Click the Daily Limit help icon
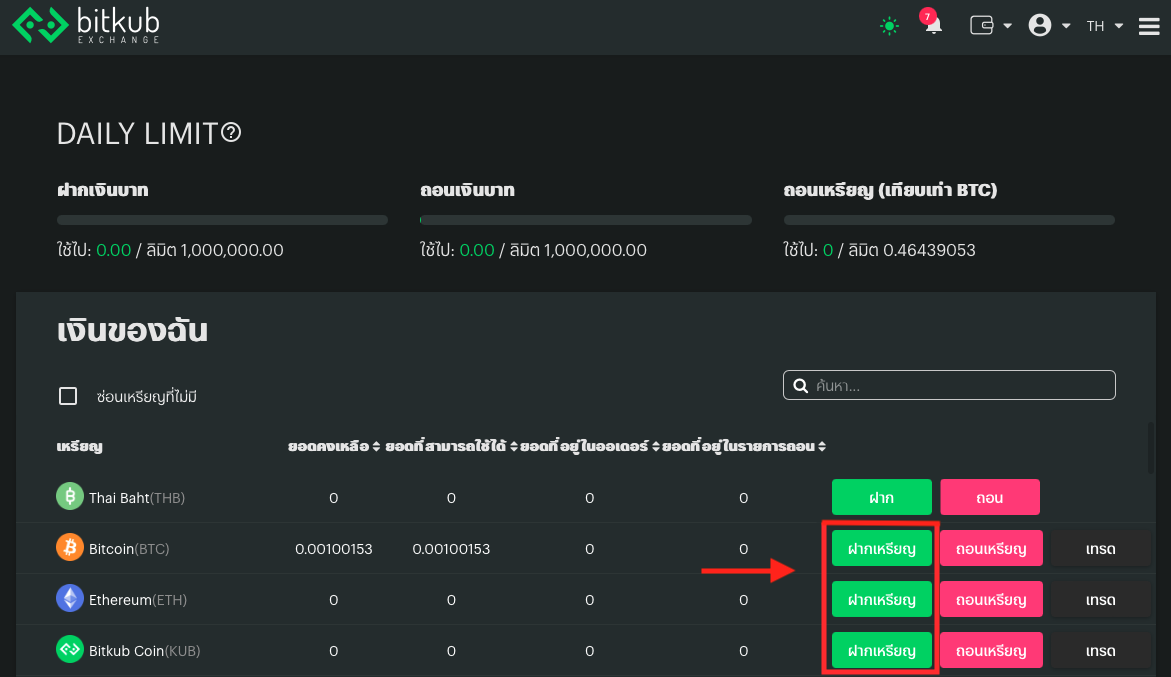Screen dimensions: 1171x677 click(232, 133)
